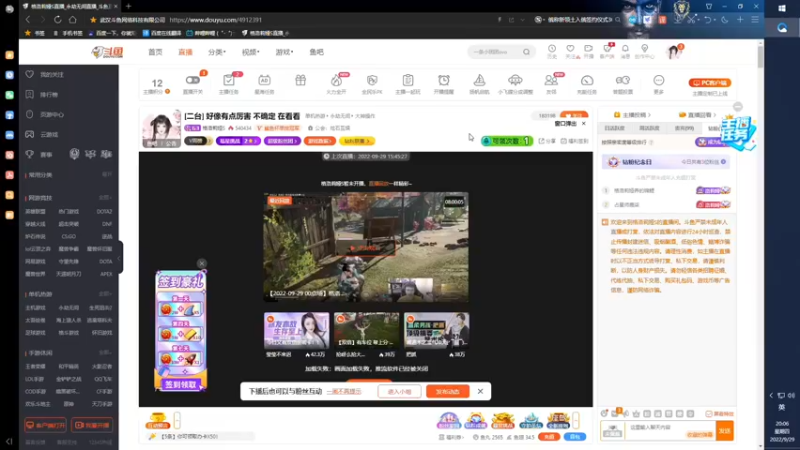
Task: Open the watch history clock icon
Action: pyautogui.click(x=552, y=49)
